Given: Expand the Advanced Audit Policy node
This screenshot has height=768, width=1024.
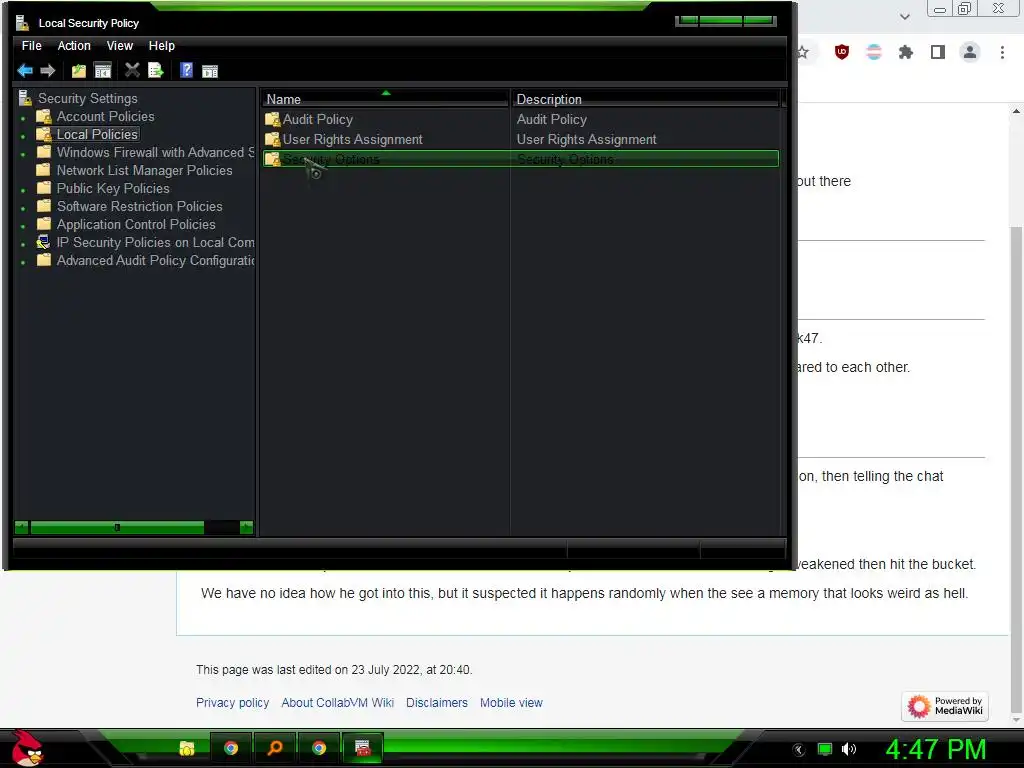Looking at the screenshot, I should 24,262.
